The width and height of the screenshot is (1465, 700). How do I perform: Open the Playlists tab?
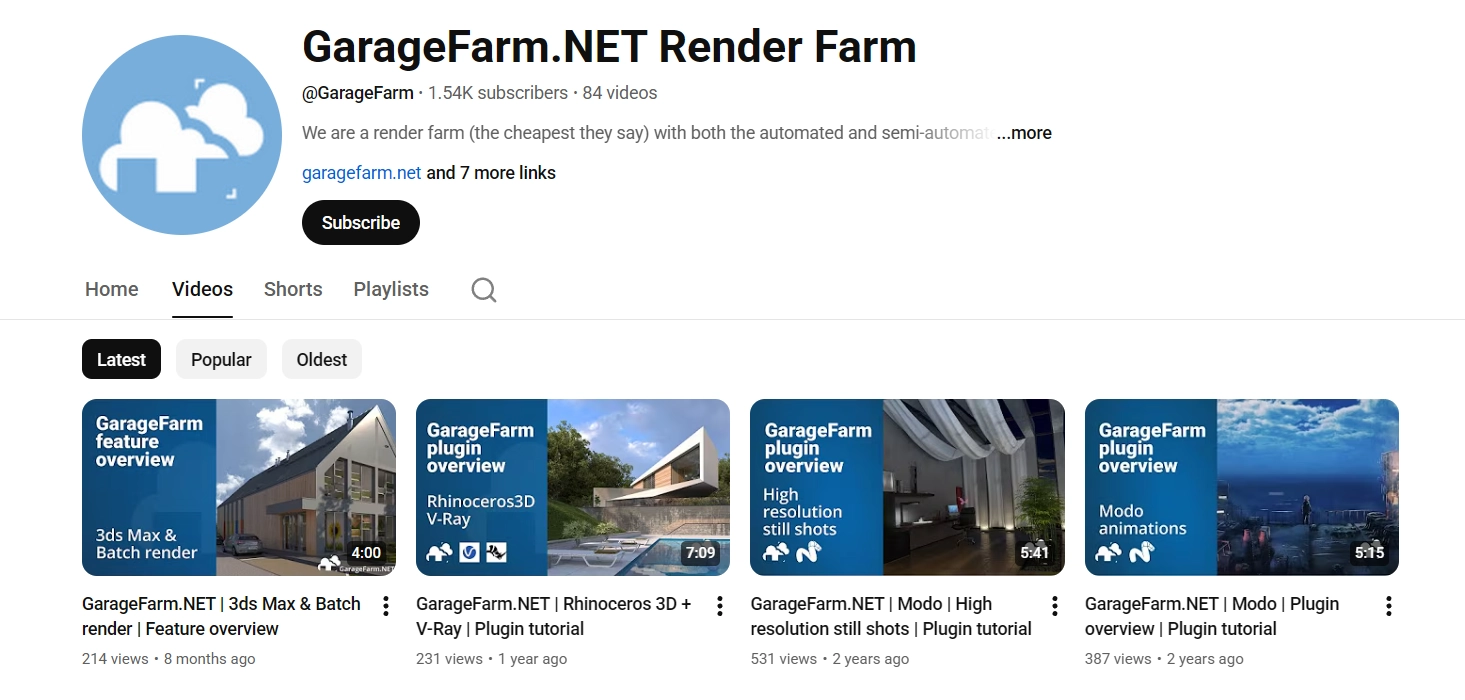391,290
